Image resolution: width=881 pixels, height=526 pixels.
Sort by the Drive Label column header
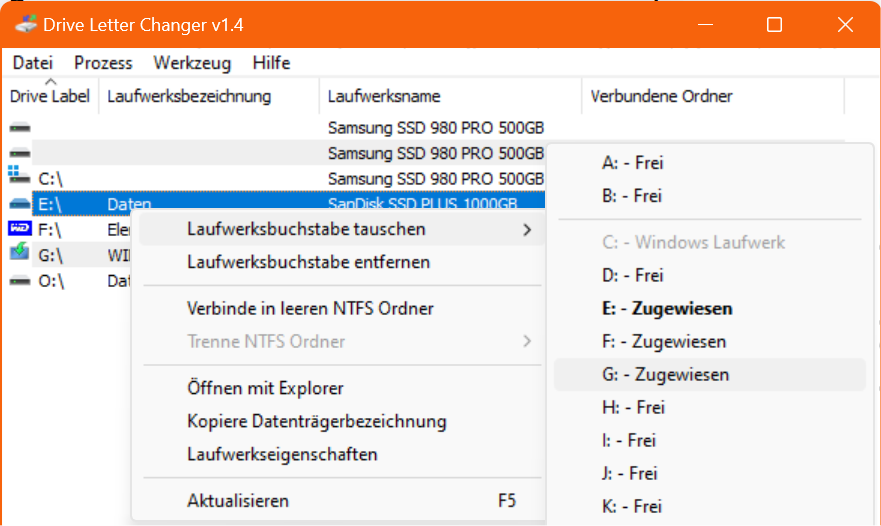[50, 97]
